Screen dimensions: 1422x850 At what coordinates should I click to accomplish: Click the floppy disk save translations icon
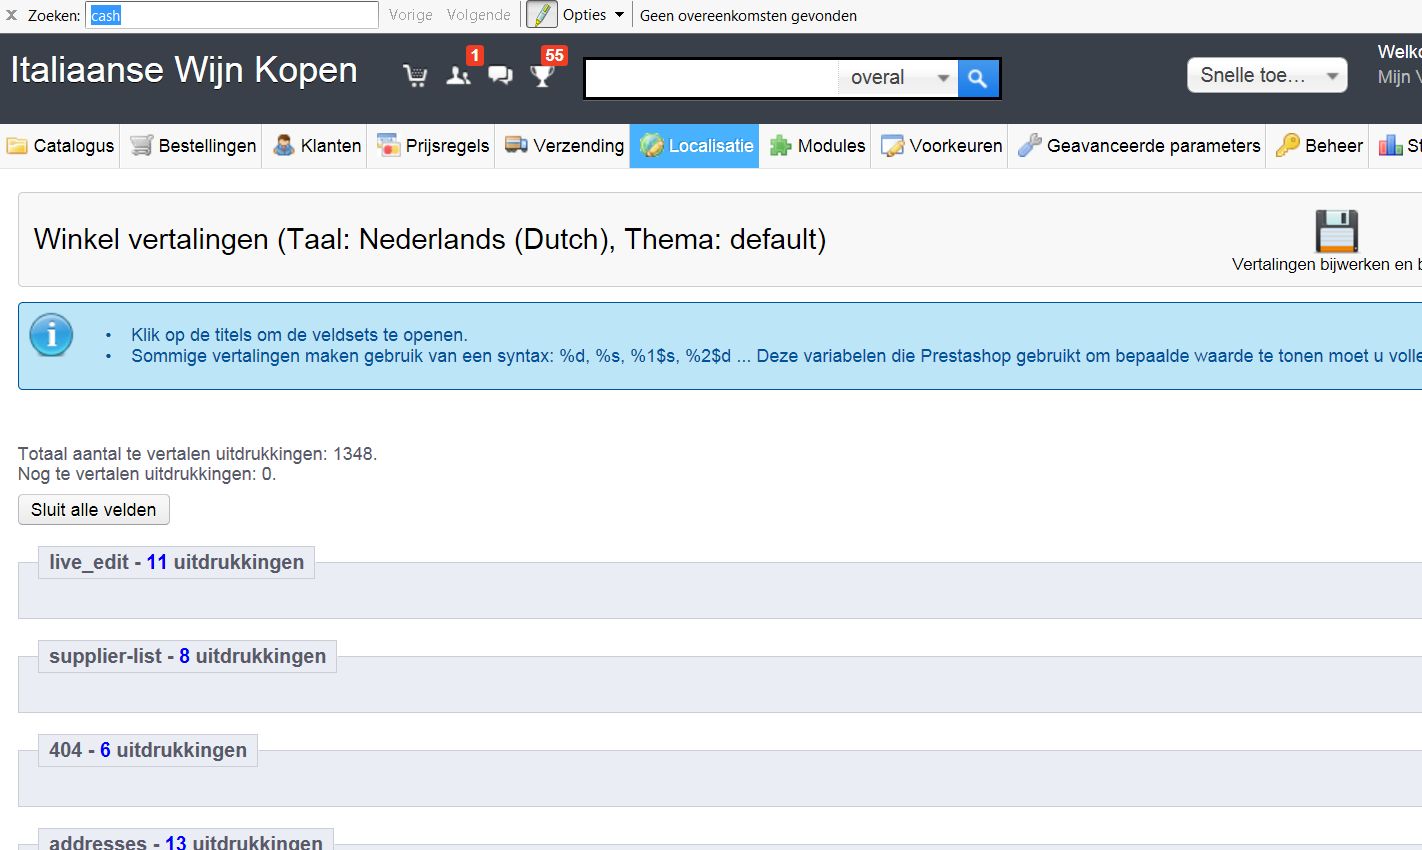pyautogui.click(x=1336, y=231)
